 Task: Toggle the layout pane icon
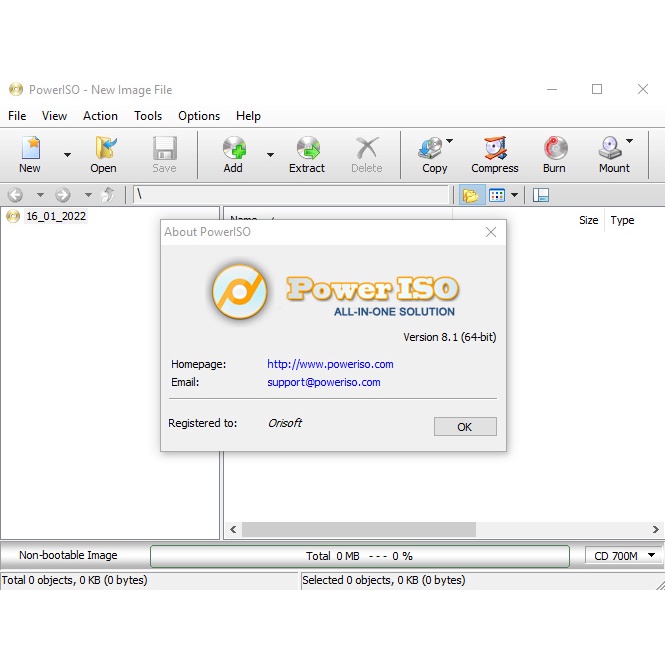[541, 196]
